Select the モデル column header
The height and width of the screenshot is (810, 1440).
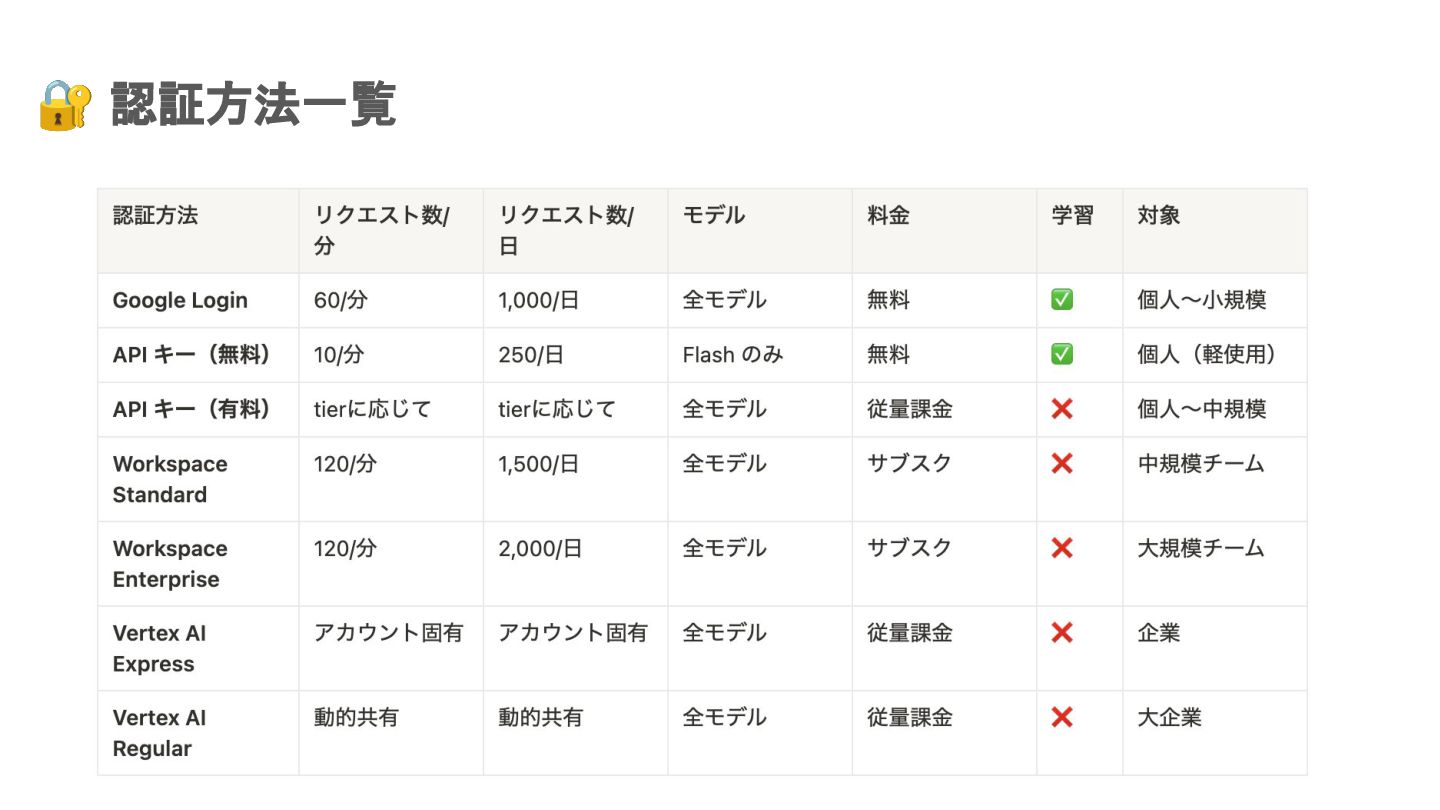[760, 230]
